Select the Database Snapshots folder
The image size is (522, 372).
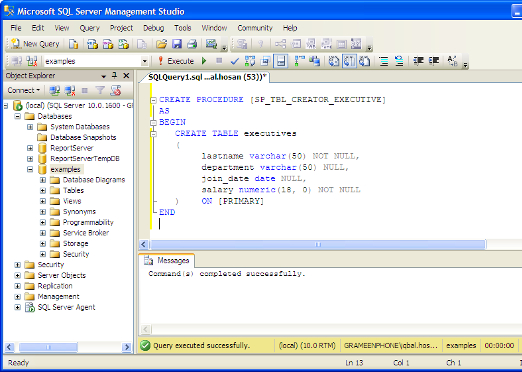(x=83, y=137)
